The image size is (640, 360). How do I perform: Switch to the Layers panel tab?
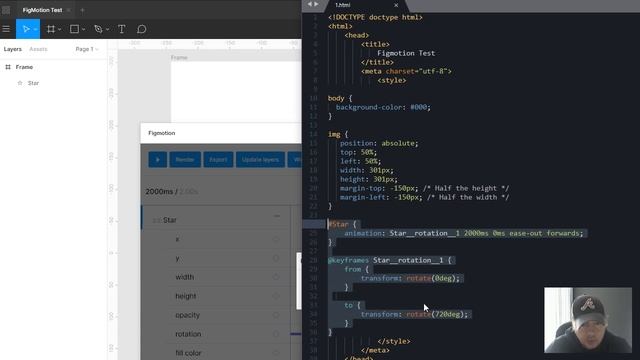point(13,49)
